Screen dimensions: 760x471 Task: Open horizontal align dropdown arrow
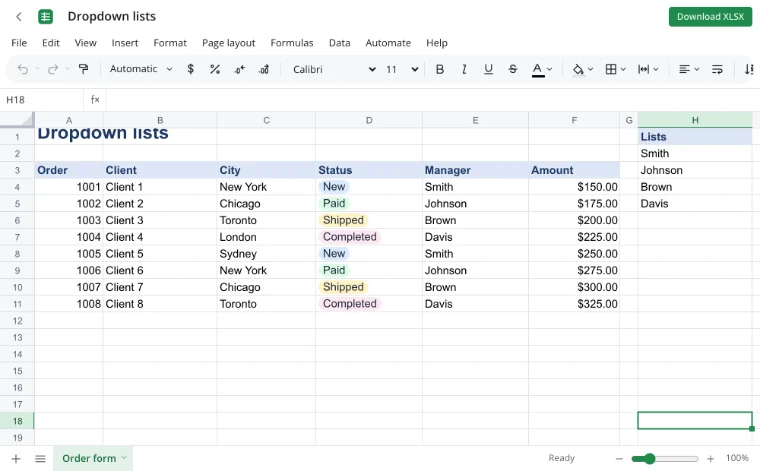click(697, 69)
